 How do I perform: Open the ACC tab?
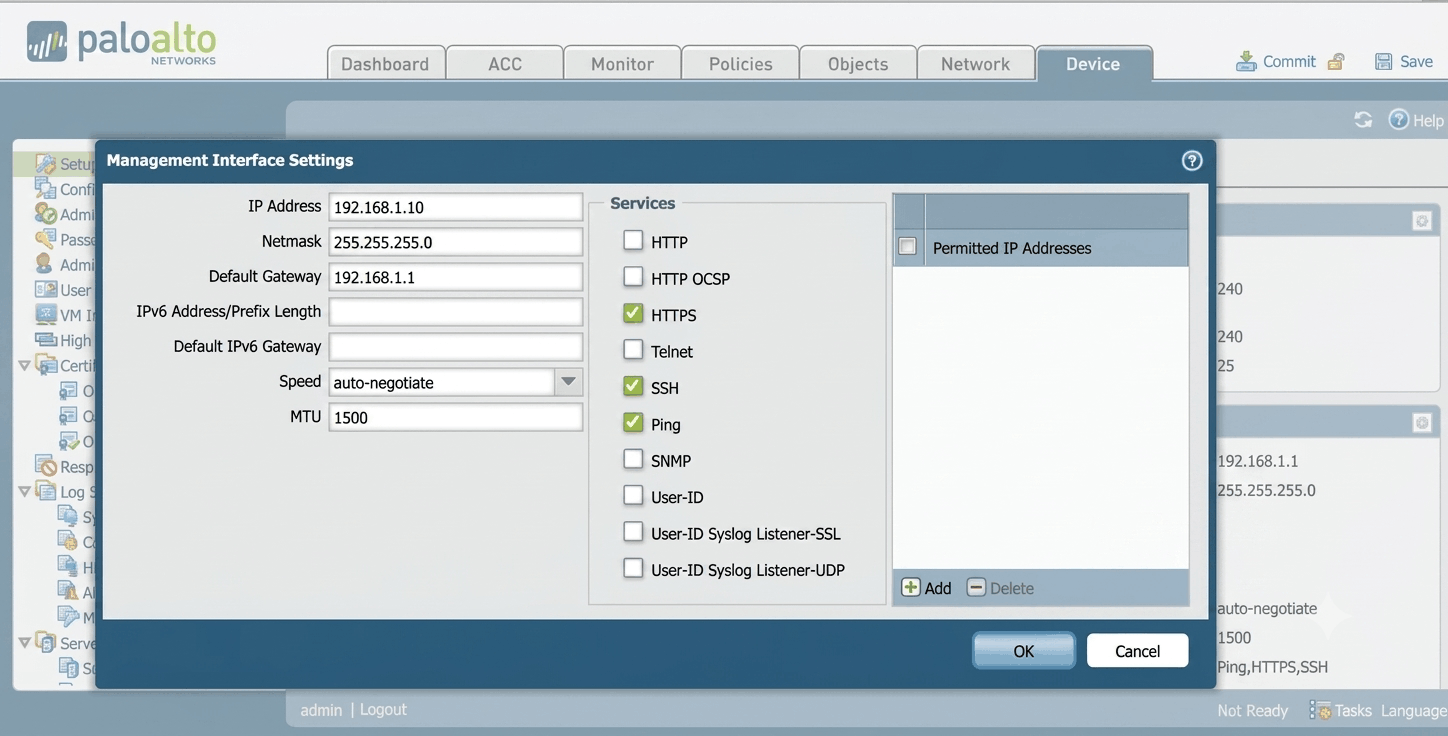504,63
